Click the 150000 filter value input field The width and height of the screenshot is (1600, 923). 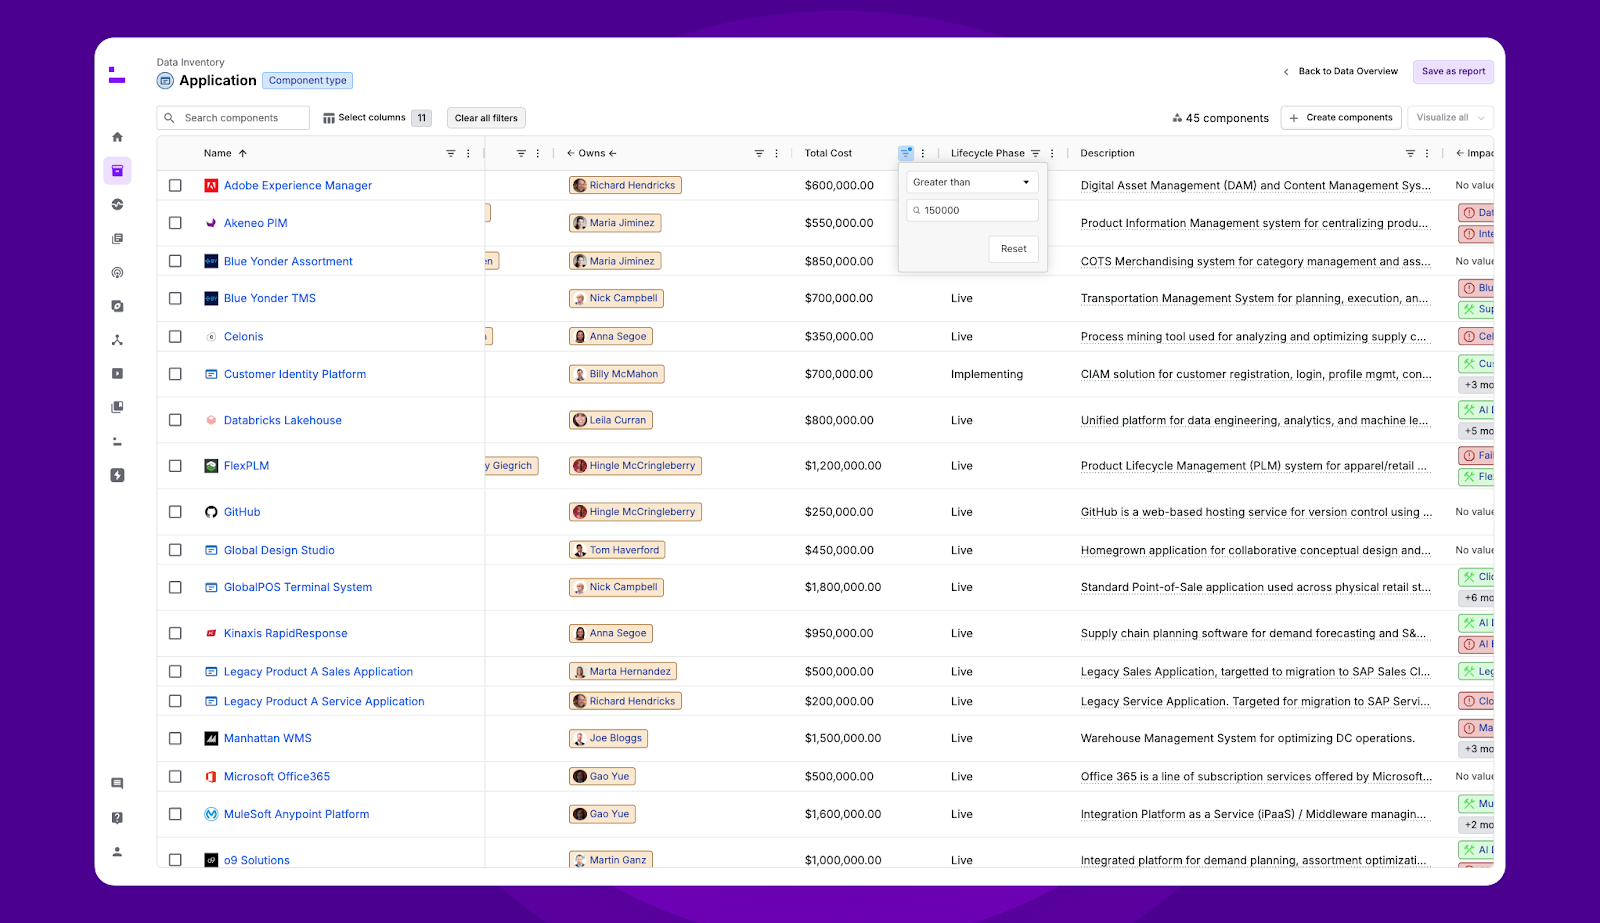coord(971,210)
